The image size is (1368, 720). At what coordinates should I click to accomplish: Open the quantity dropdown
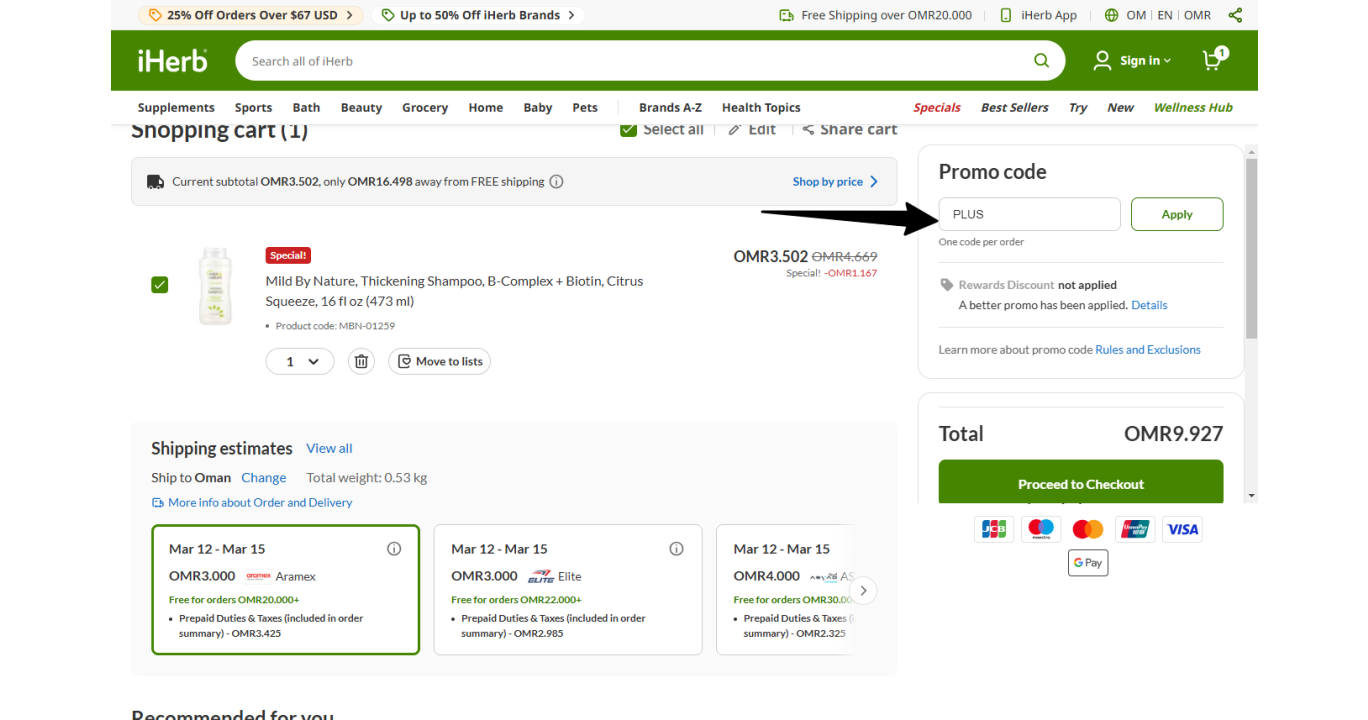(x=300, y=362)
